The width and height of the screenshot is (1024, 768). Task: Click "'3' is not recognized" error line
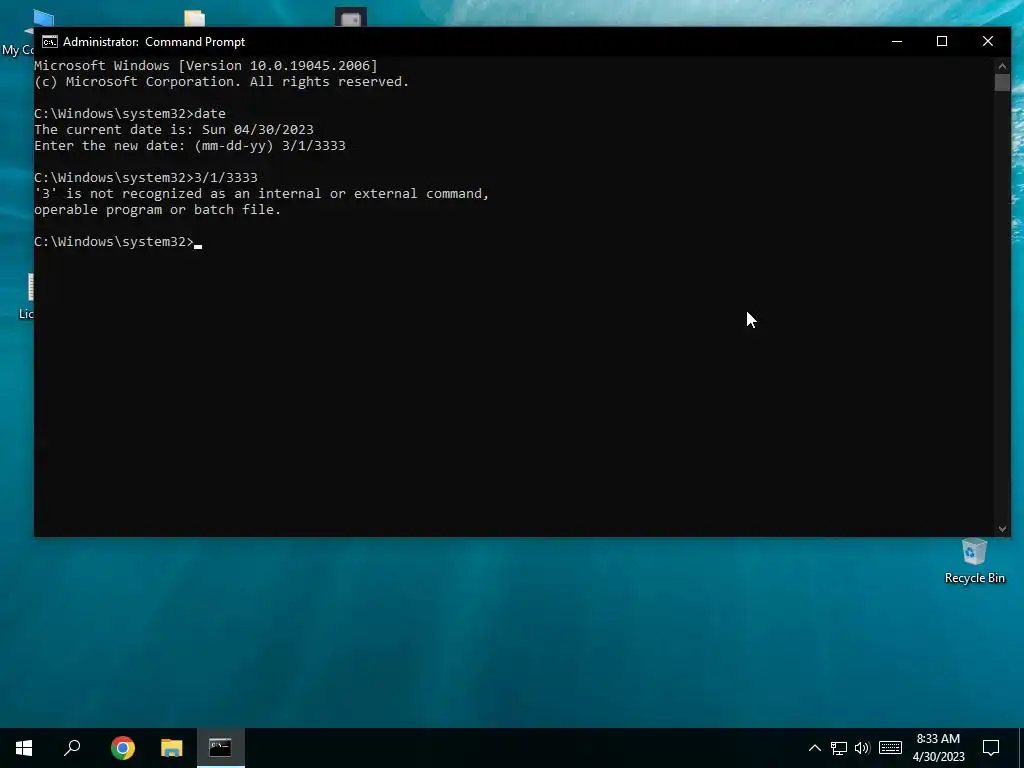[x=261, y=193]
